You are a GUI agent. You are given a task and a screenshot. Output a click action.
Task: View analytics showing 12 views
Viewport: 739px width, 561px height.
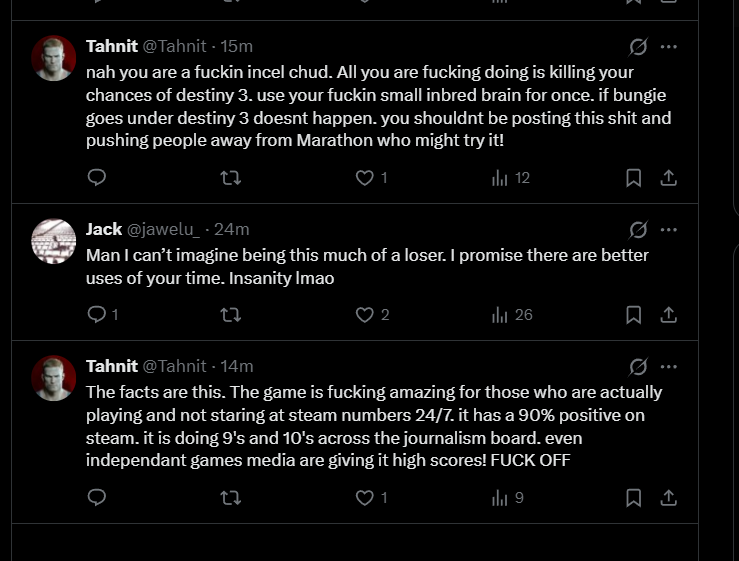(x=510, y=178)
